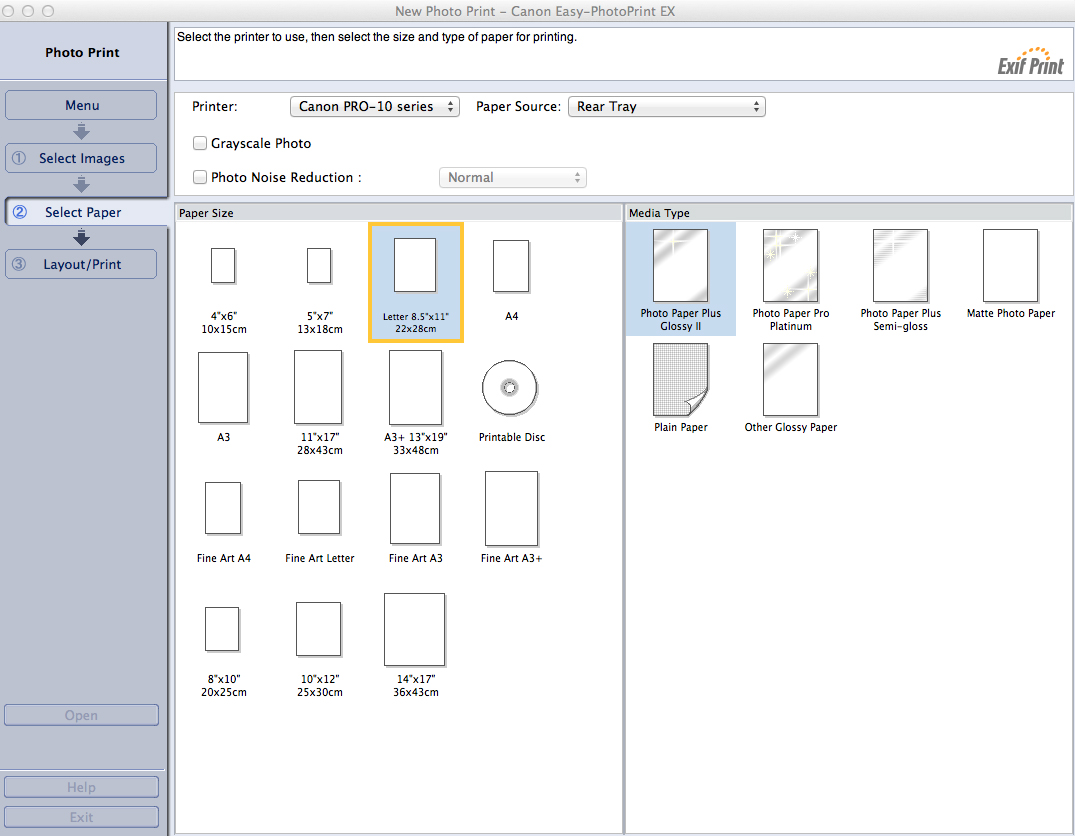Screen dimensions: 1075x836
Task: Choose the 5"x7" 13x18cm paper size
Action: pyautogui.click(x=319, y=266)
